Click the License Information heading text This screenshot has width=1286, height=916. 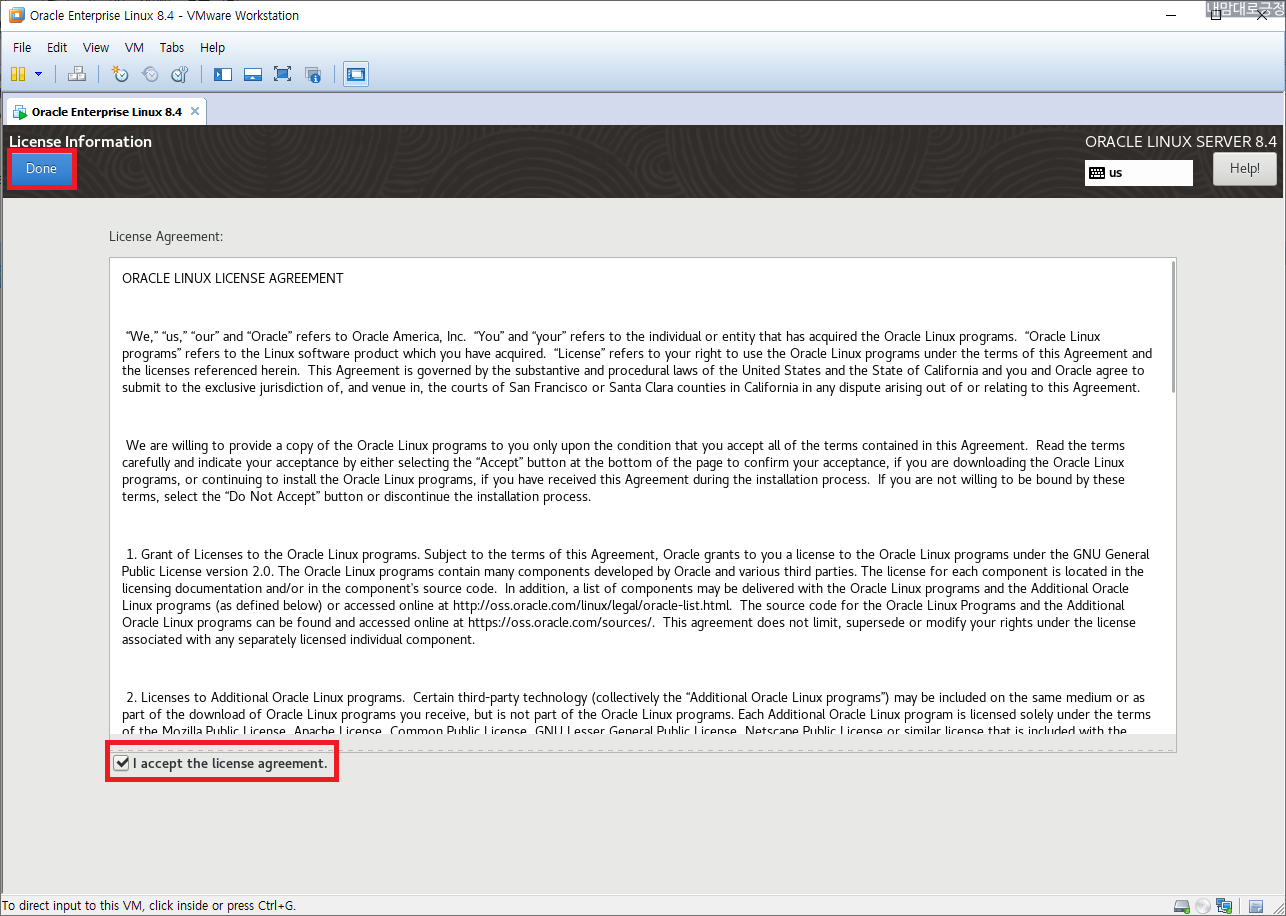tap(80, 142)
